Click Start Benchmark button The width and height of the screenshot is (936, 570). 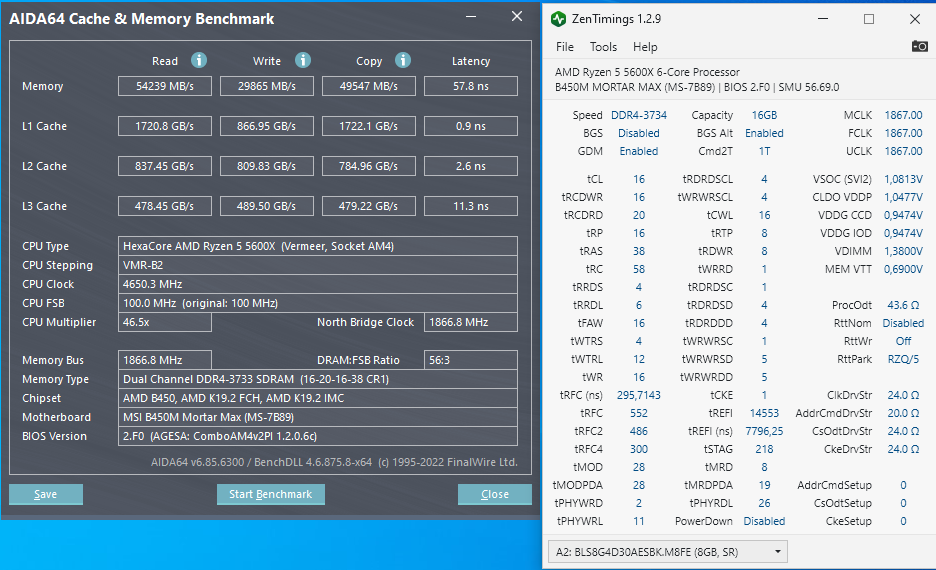click(270, 494)
